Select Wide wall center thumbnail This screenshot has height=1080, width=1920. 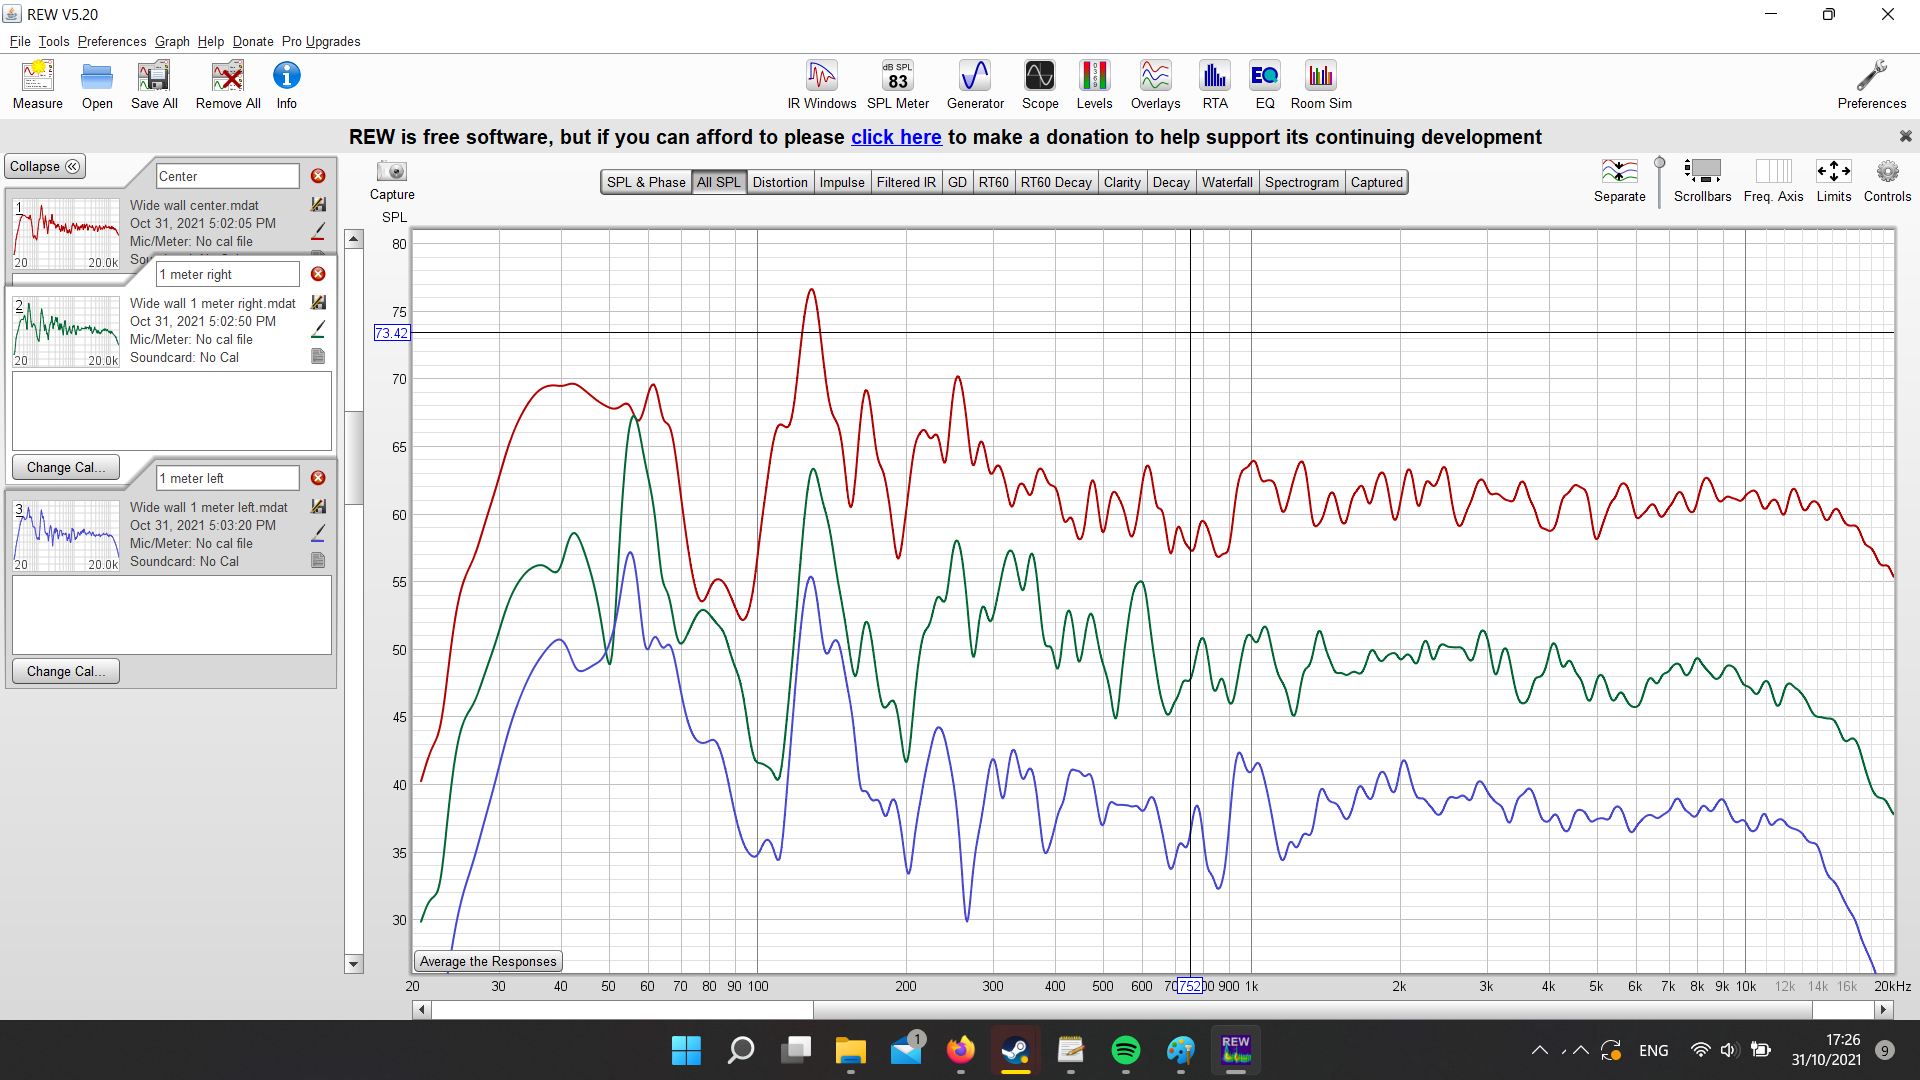pyautogui.click(x=66, y=234)
